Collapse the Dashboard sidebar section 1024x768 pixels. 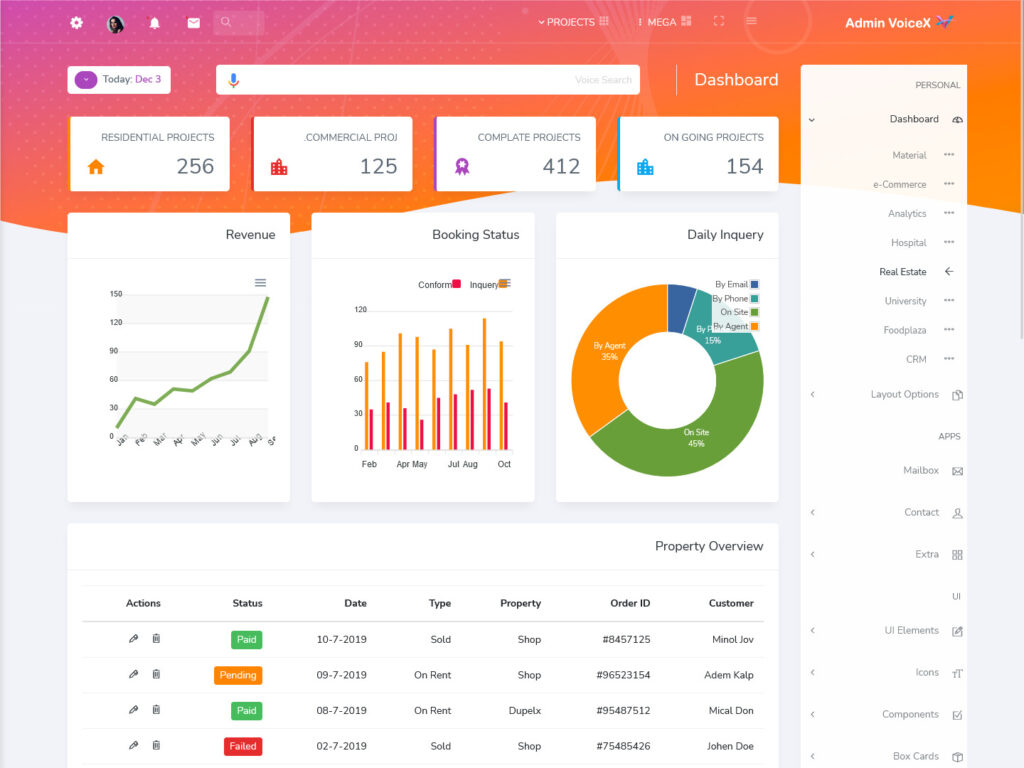pyautogui.click(x=812, y=120)
